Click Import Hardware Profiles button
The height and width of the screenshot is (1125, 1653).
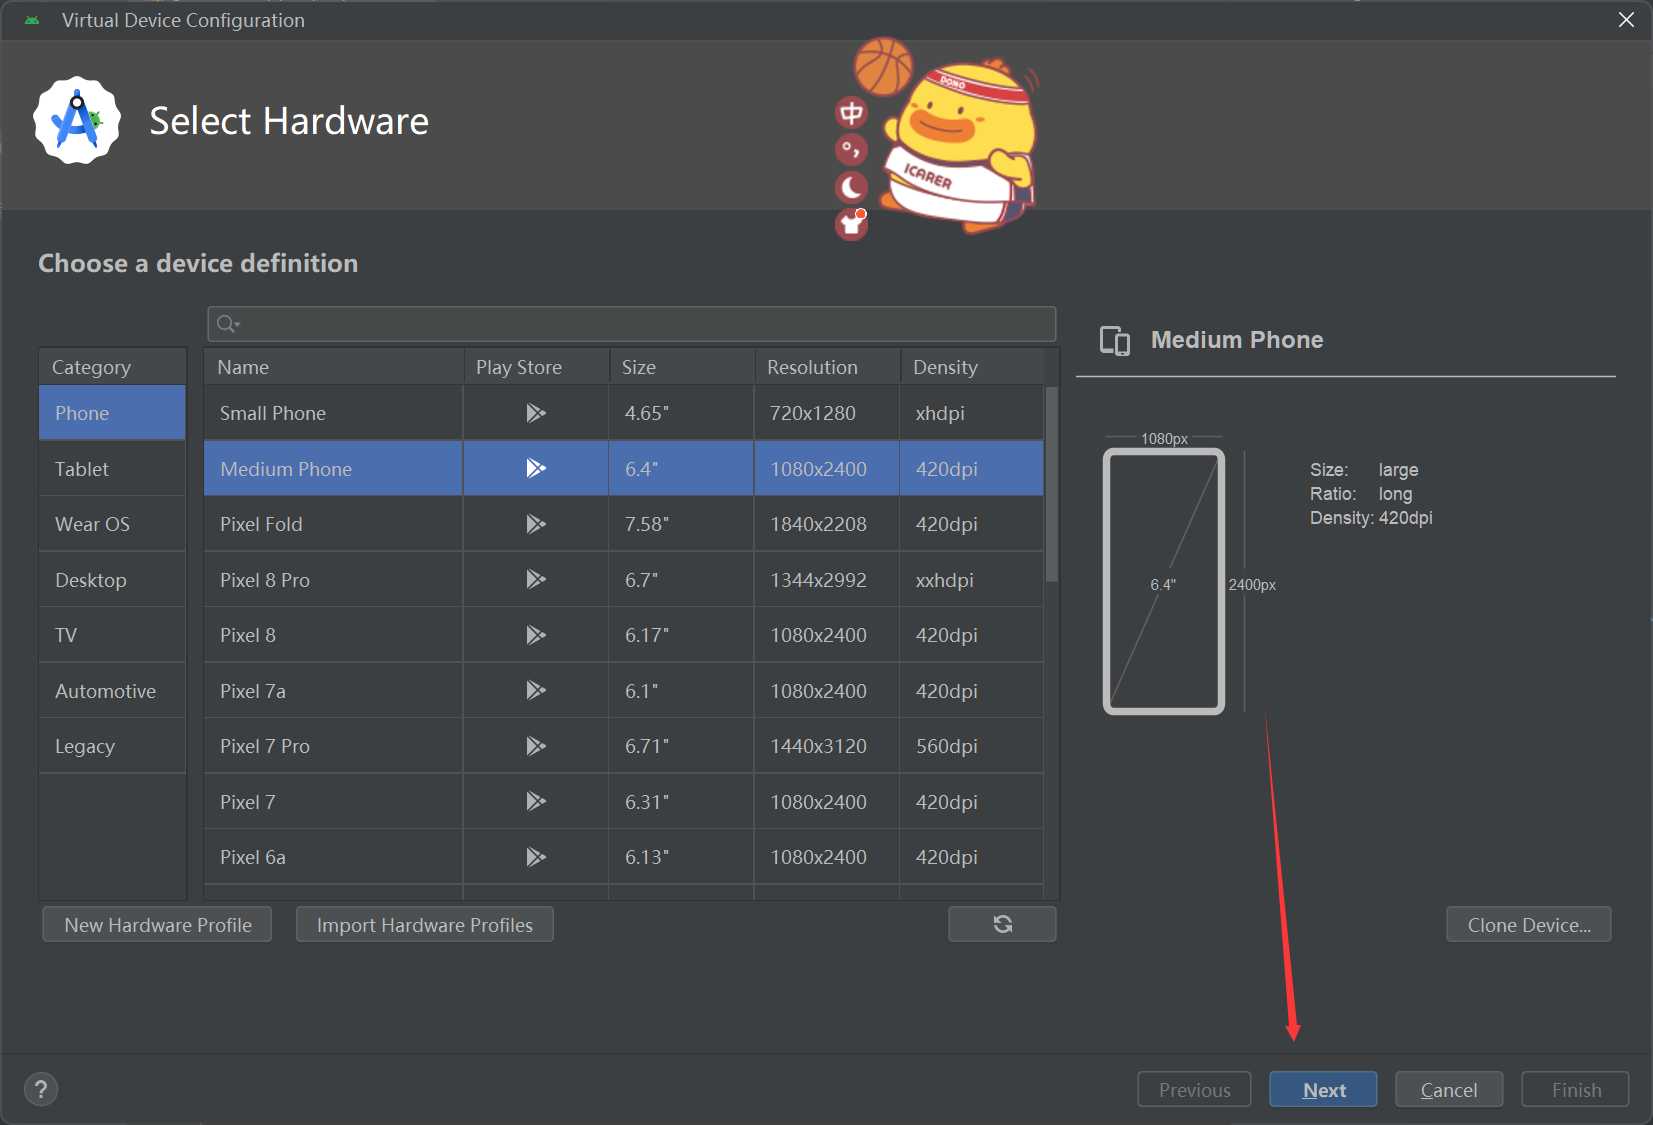point(424,925)
